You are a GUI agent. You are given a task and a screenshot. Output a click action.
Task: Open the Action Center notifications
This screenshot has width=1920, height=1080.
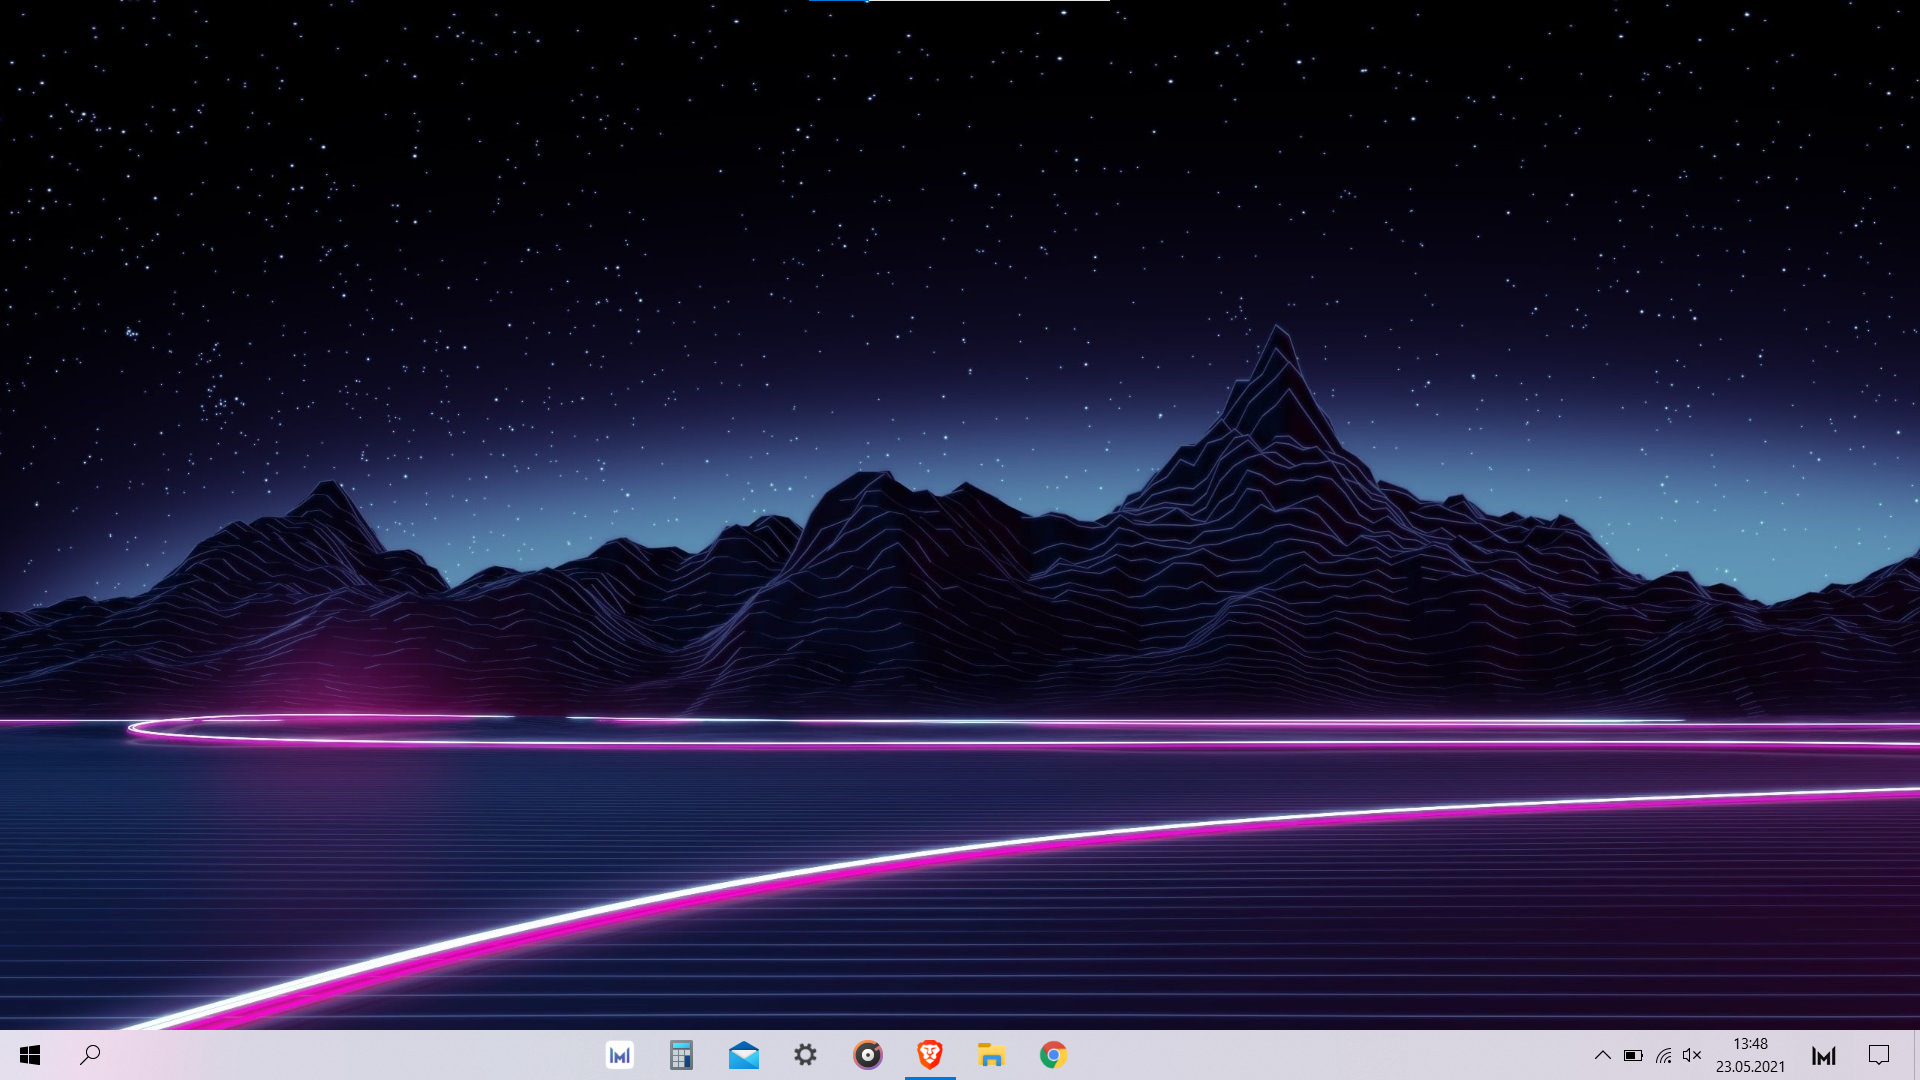(x=1879, y=1055)
